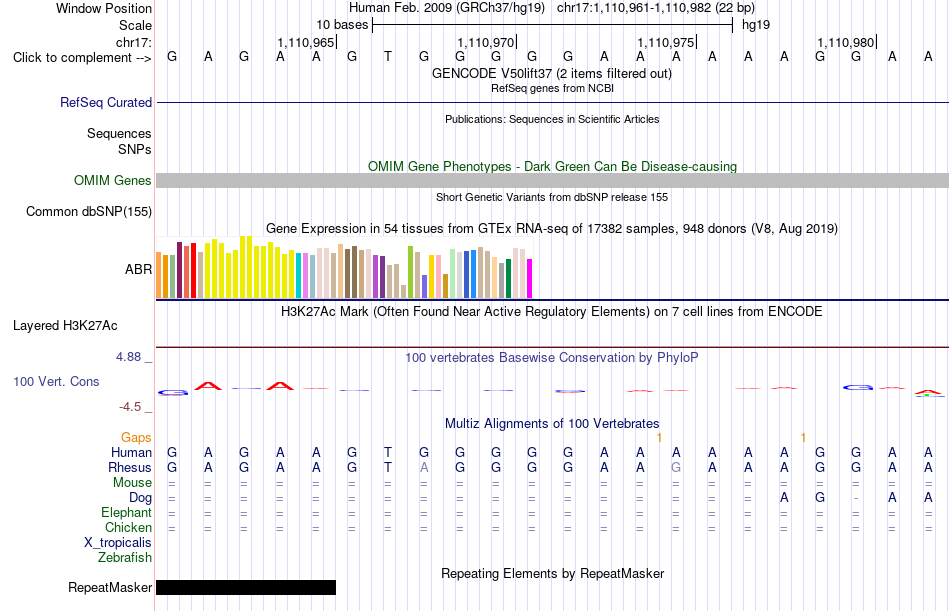Viewport: 950px width, 611px height.
Task: Click the 'chr17:' base position label
Action: (133, 42)
